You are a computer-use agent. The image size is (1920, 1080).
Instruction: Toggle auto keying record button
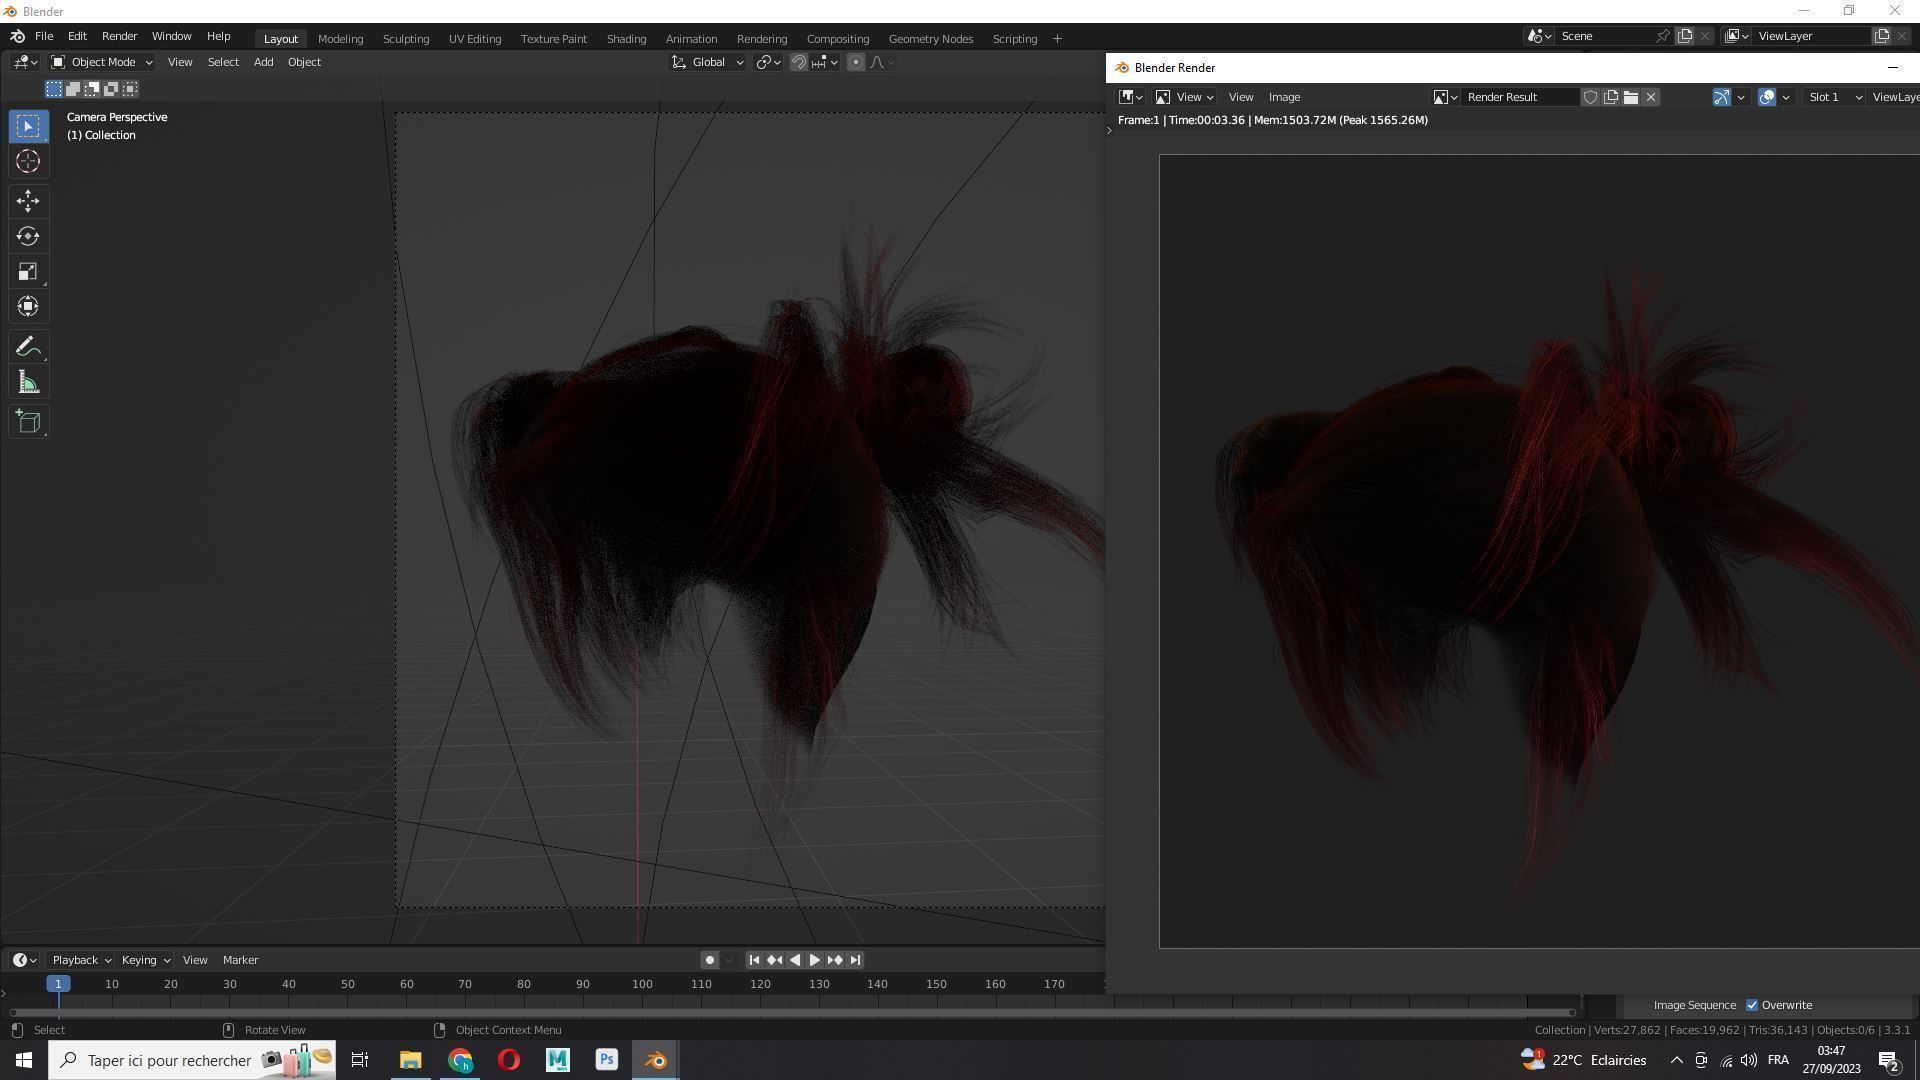709,960
